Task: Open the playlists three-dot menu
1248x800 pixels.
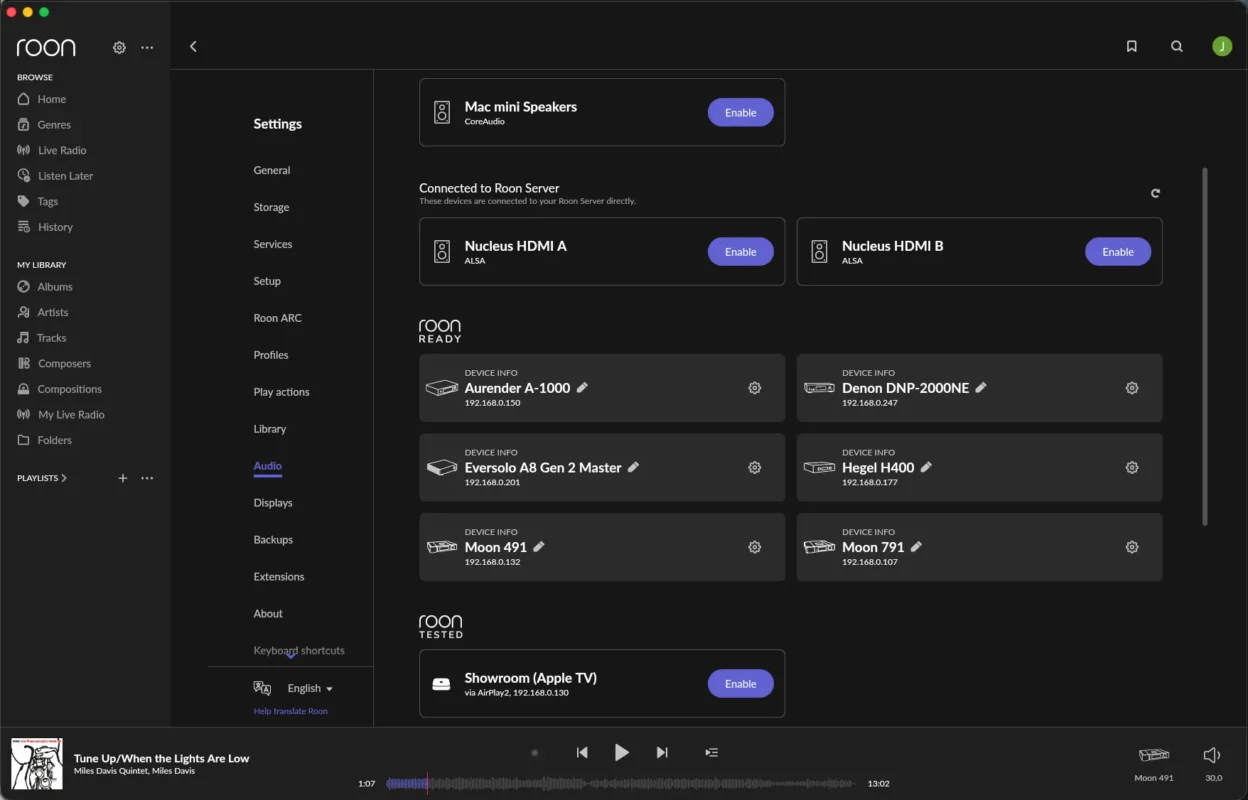Action: point(147,478)
